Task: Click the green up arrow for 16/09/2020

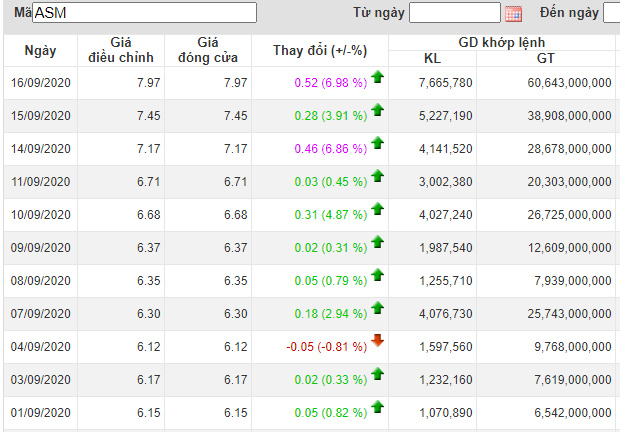Action: pos(378,77)
